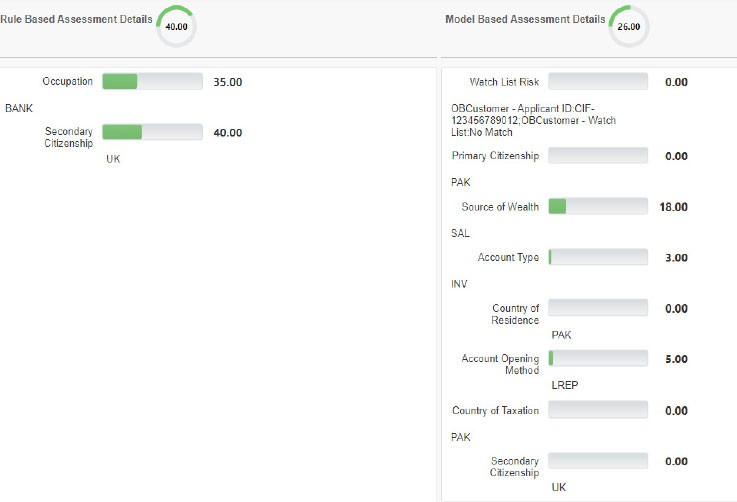The height and width of the screenshot is (502, 737).
Task: Click the Primary Citizenship score 0.00
Action: pos(676,156)
